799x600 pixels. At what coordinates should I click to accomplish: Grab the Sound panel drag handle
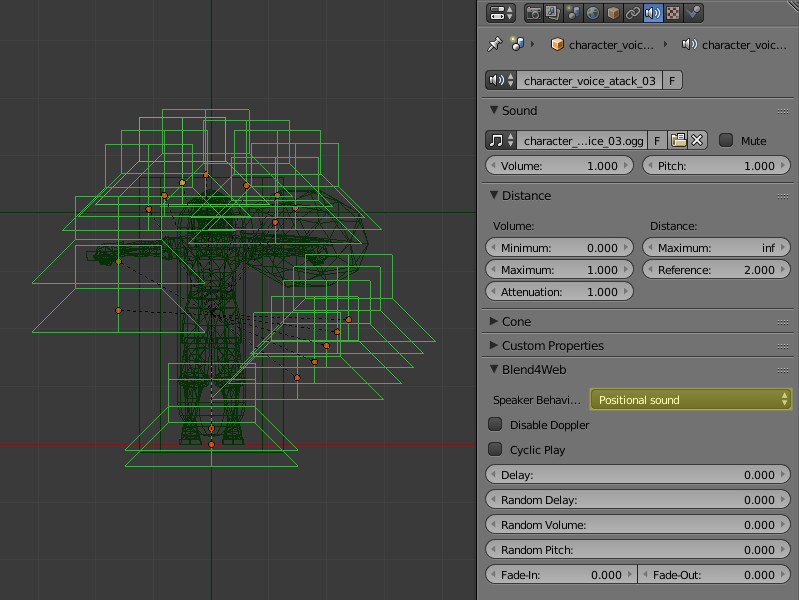pyautogui.click(x=783, y=111)
